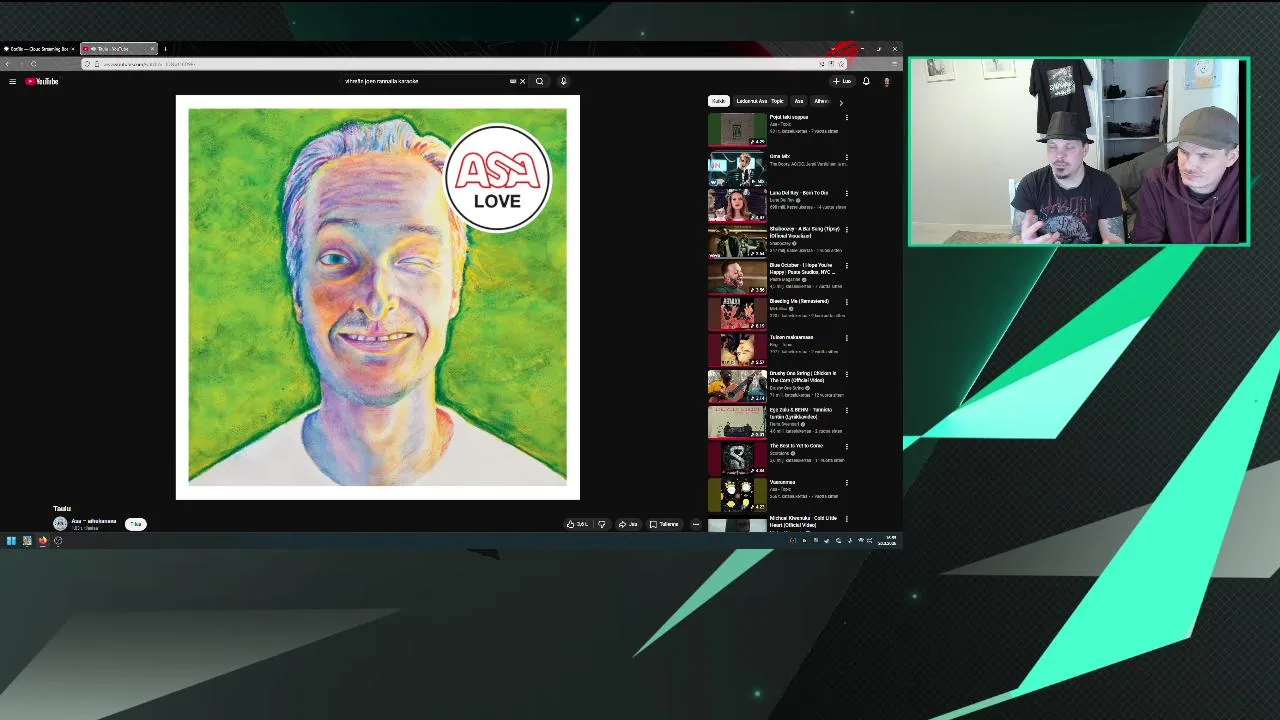Click the taskbar clock

[x=887, y=541]
